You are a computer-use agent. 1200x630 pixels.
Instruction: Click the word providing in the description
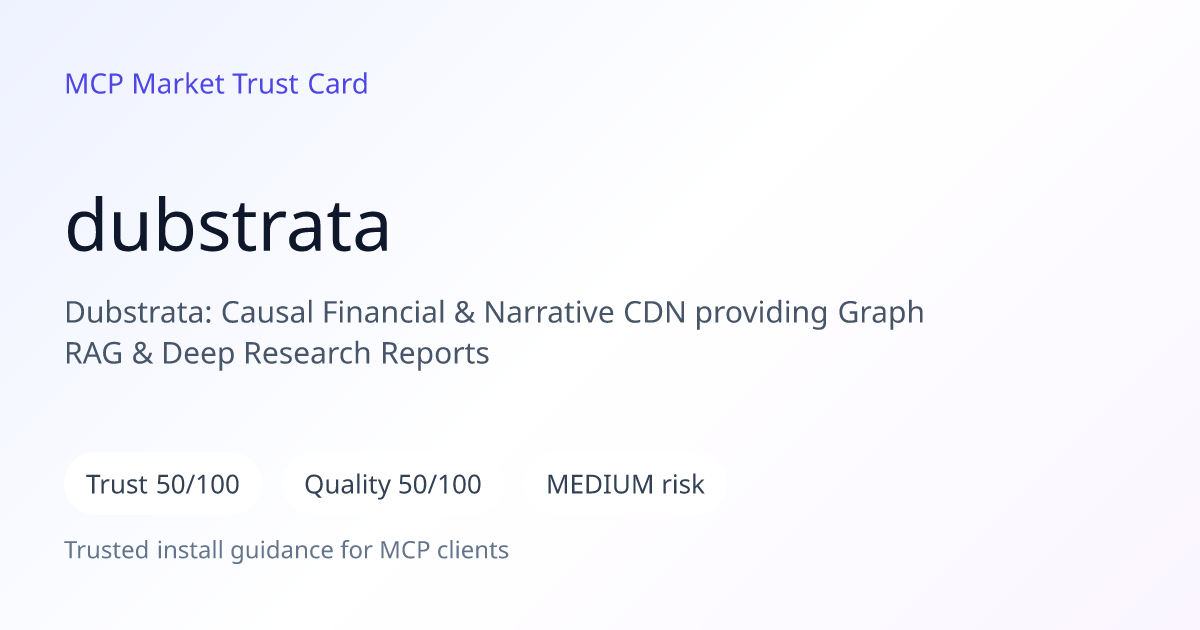[762, 314]
